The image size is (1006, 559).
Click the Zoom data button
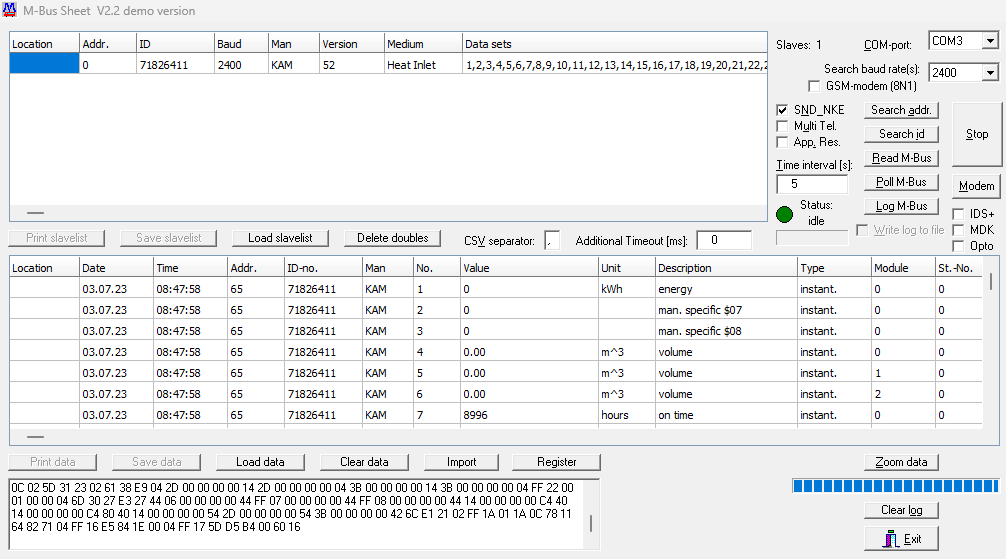901,462
